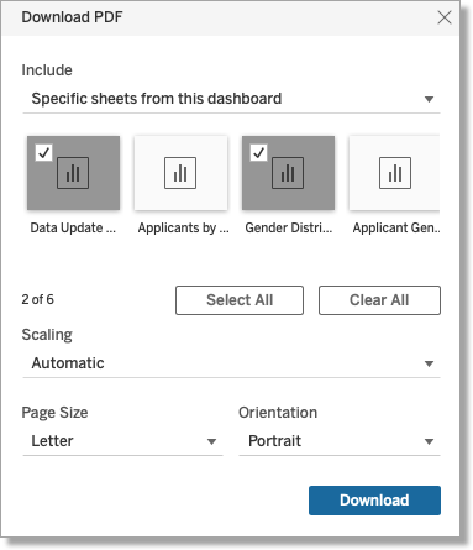The height and width of the screenshot is (550, 473).
Task: Select the Applicants by sheet thumbnail
Action: tap(181, 173)
